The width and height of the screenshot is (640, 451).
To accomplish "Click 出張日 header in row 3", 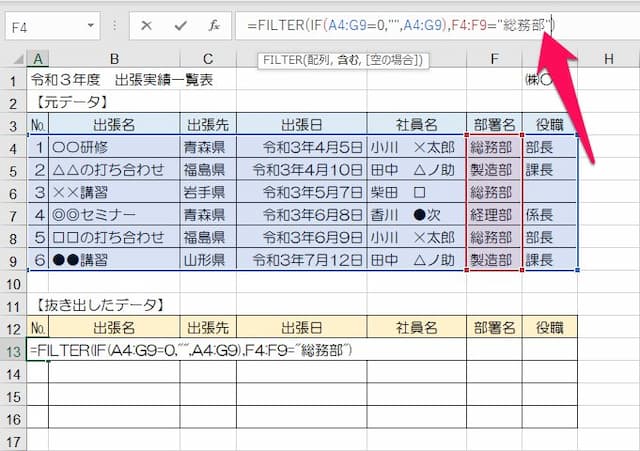I will [x=302, y=125].
